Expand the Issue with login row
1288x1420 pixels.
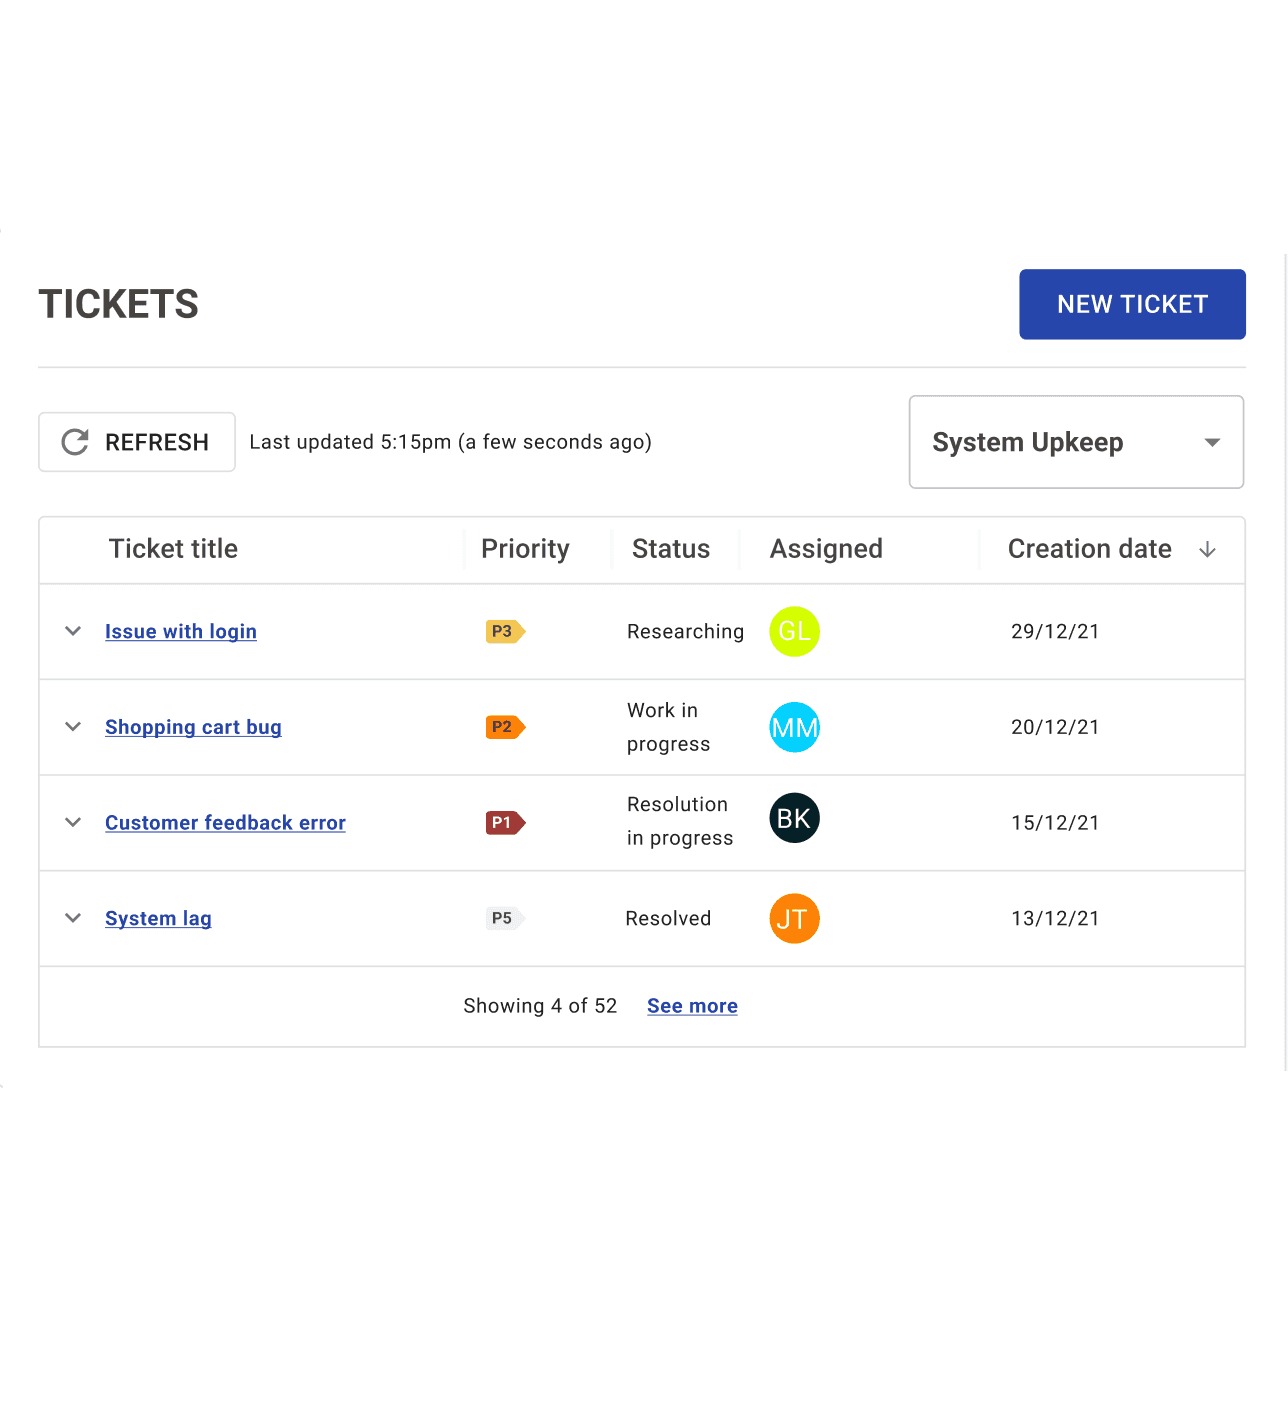tap(73, 631)
